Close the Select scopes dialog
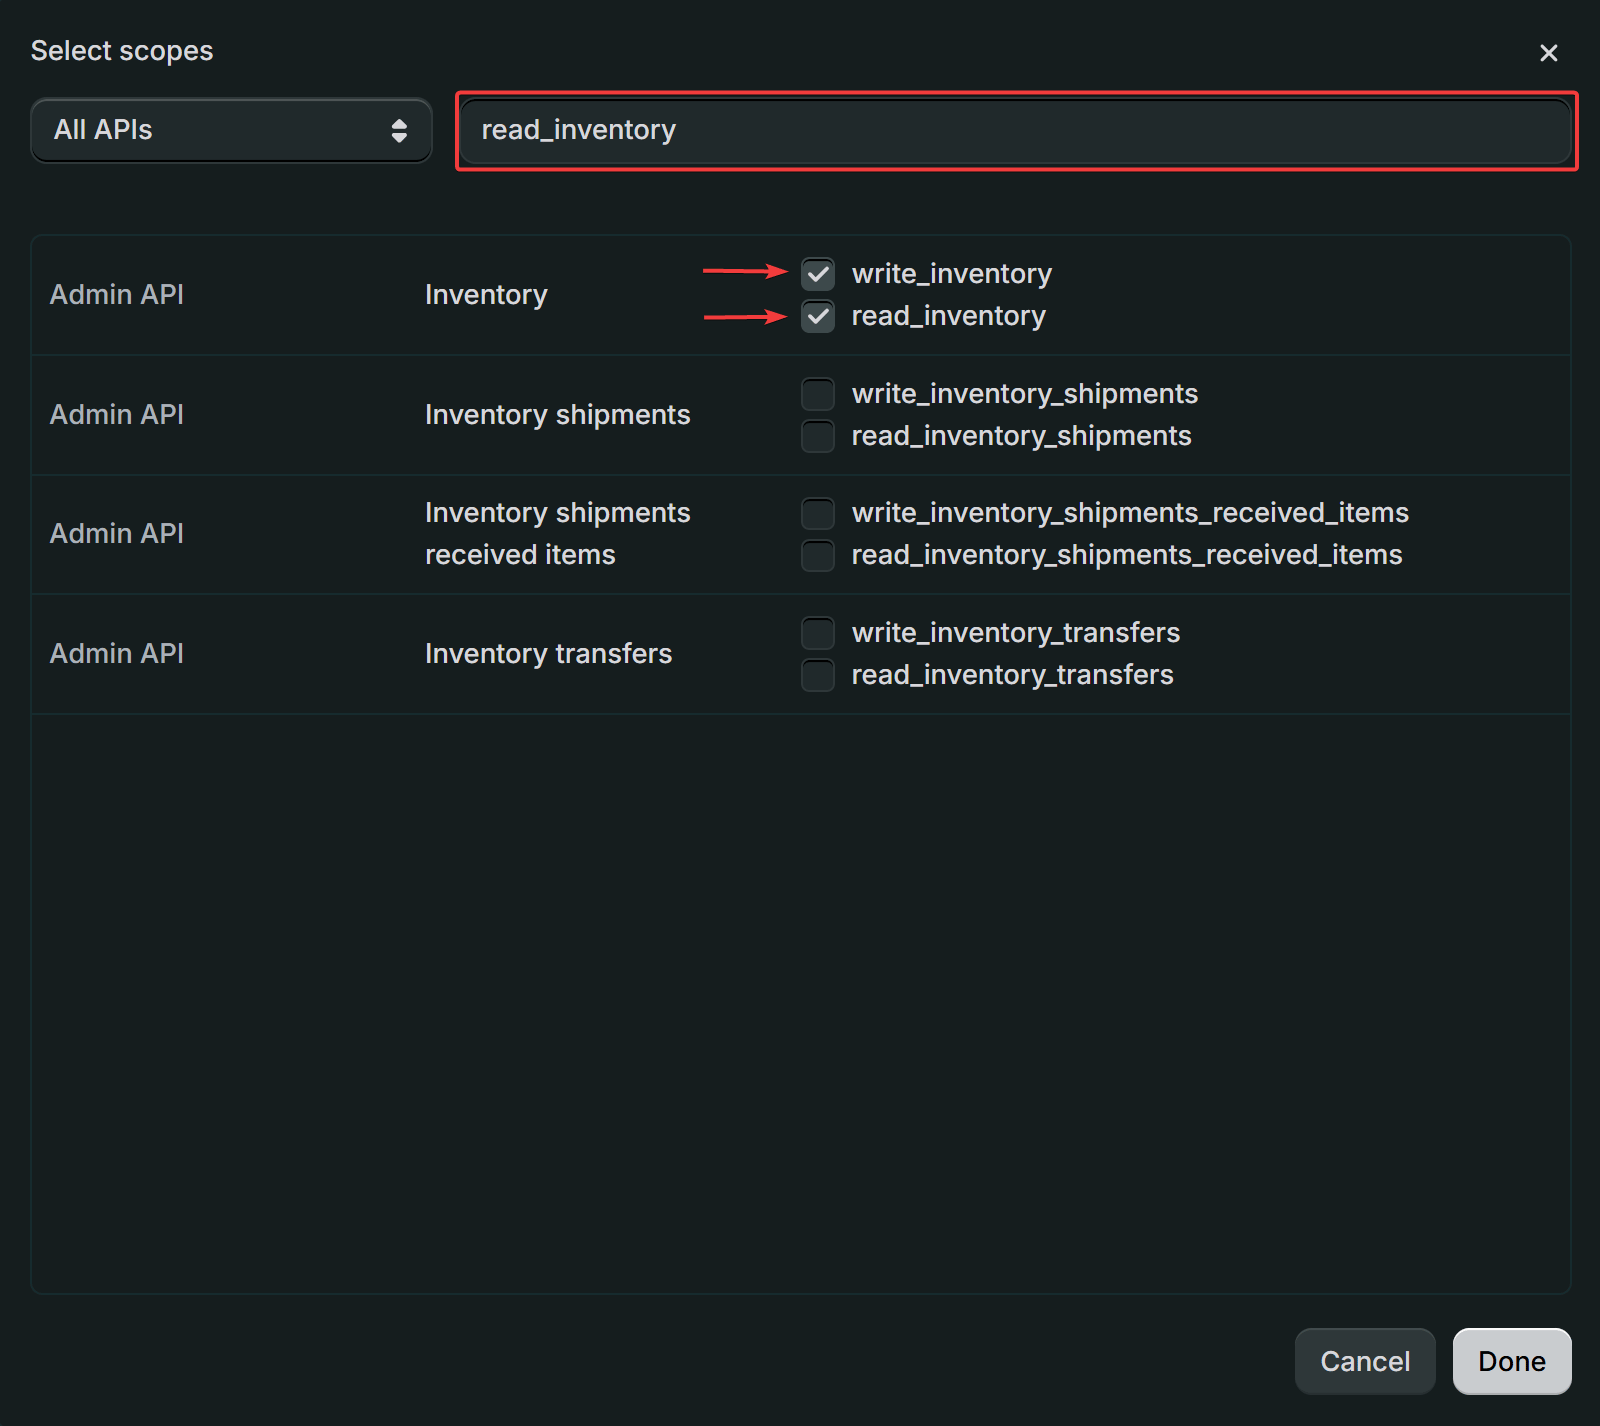1600x1426 pixels. click(1548, 53)
